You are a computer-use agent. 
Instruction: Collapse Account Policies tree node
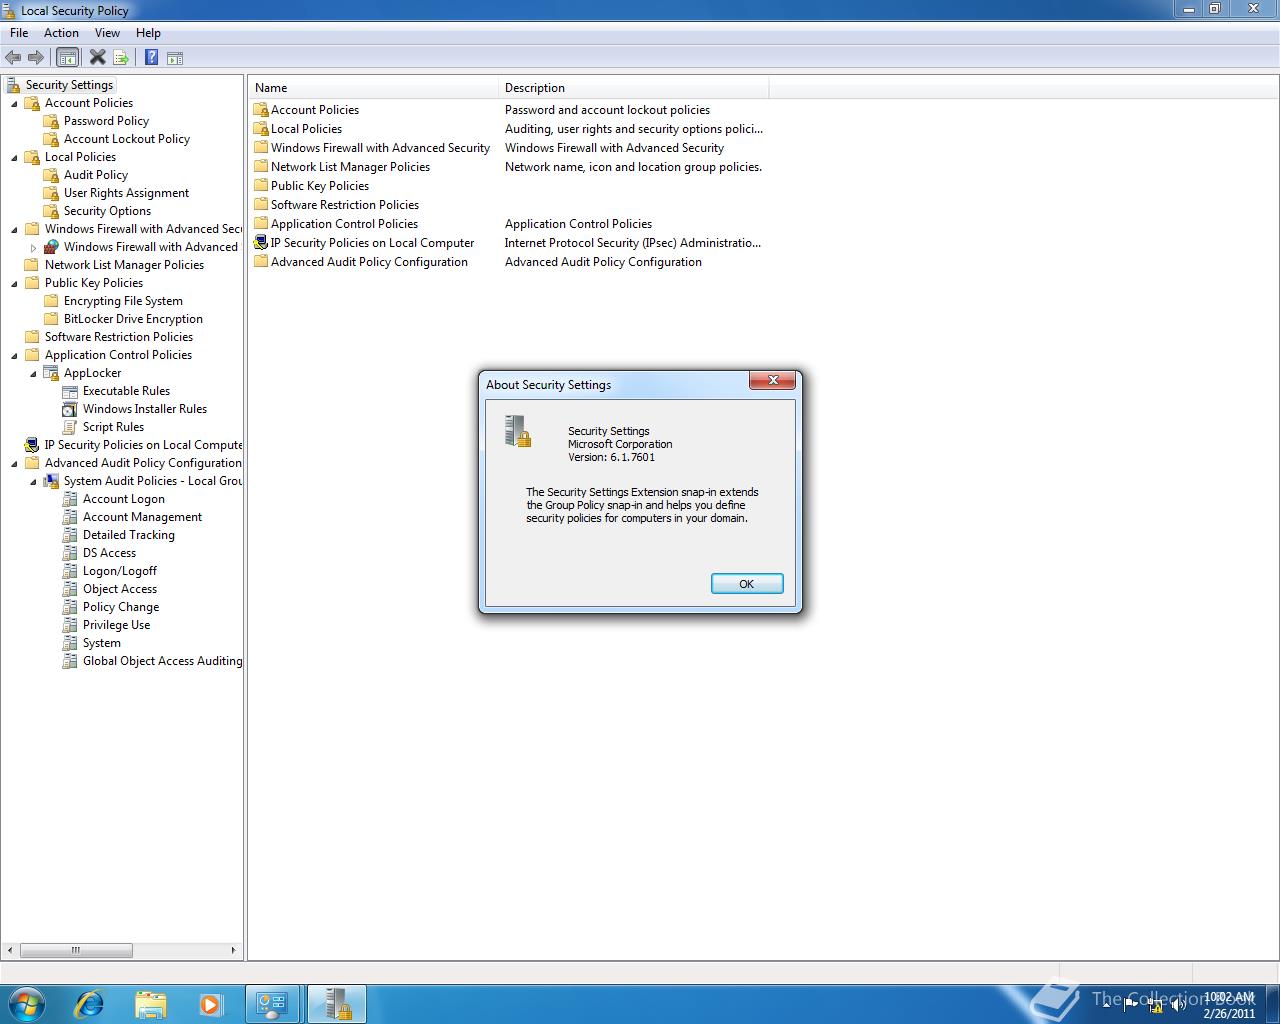click(14, 103)
